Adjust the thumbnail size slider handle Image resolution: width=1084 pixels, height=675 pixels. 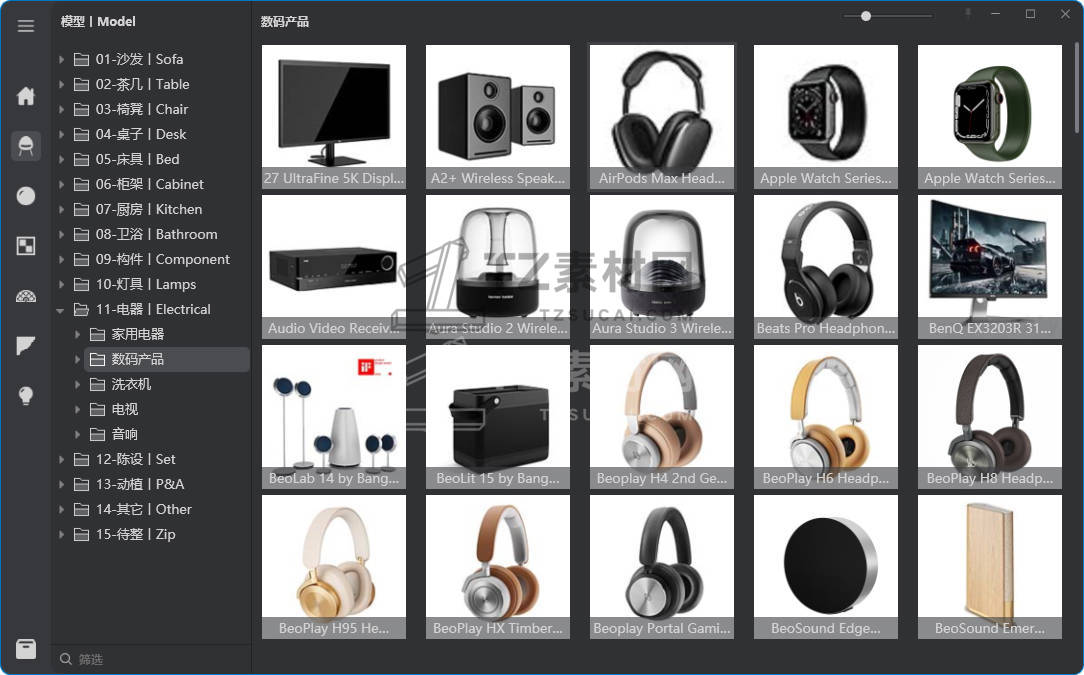point(866,16)
